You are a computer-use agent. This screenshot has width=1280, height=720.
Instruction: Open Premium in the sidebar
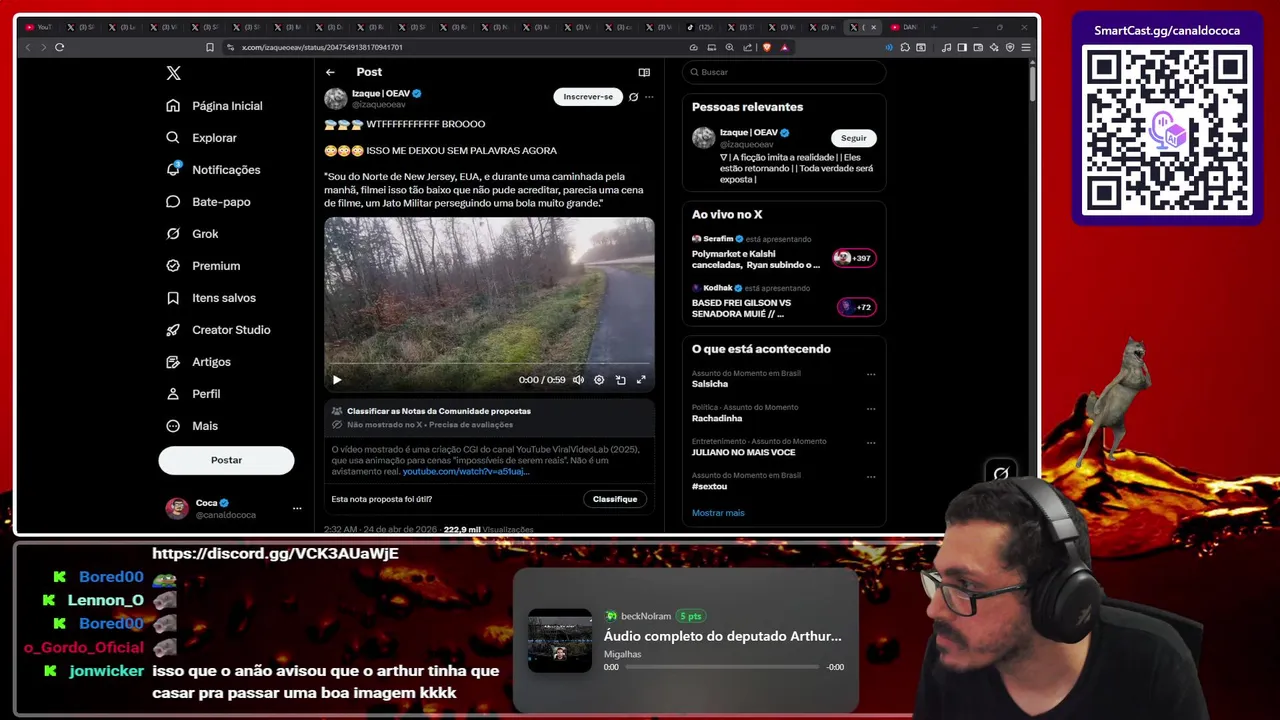pos(203,266)
